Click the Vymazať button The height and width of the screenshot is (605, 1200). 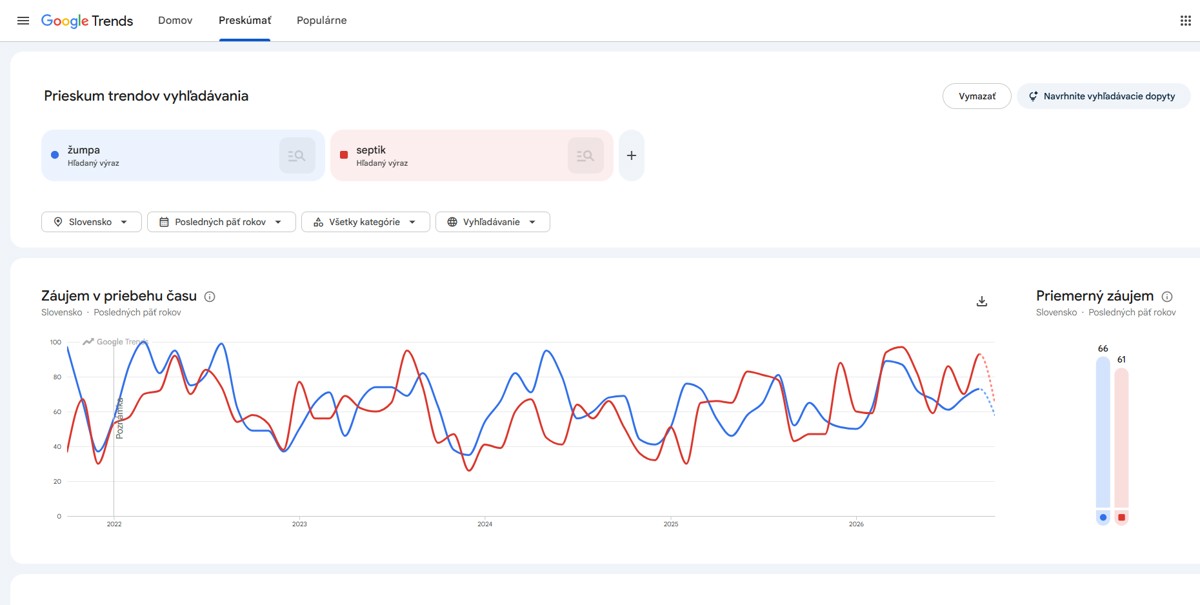click(977, 96)
